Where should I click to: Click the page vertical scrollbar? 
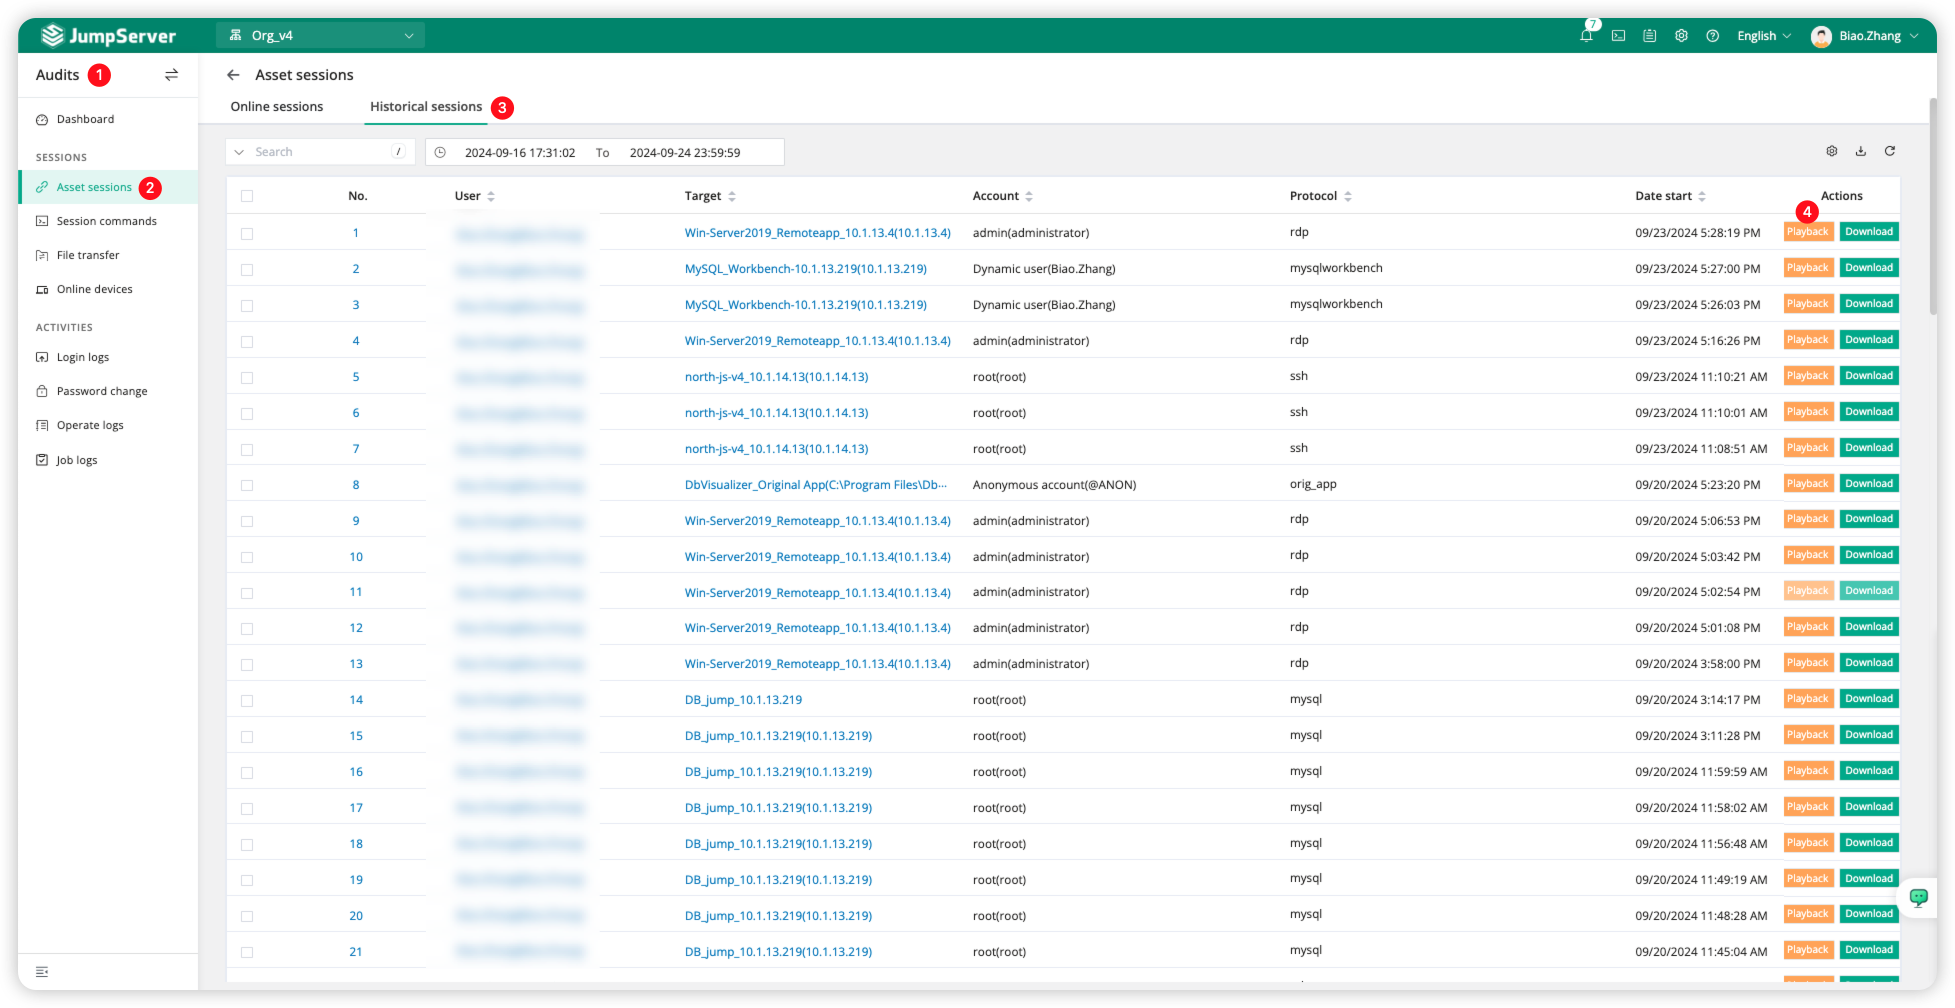(1934, 208)
